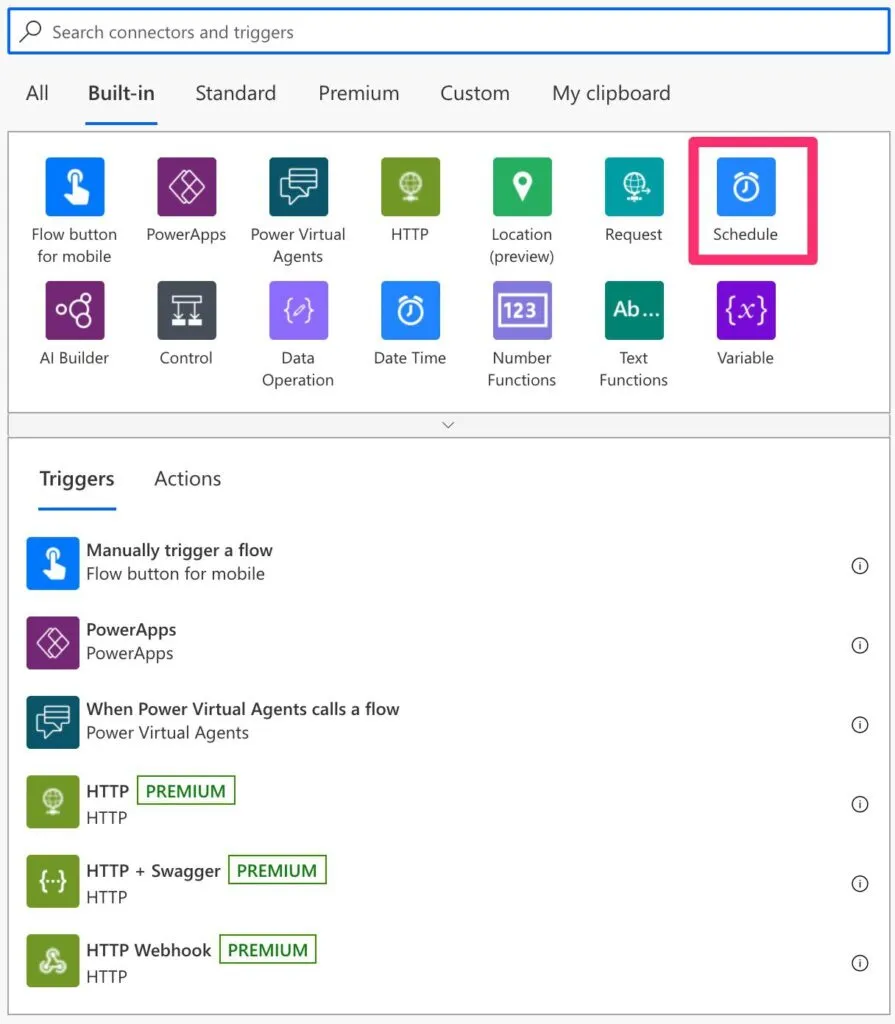895x1024 pixels.
Task: Choose the Variable connector icon
Action: pos(745,311)
